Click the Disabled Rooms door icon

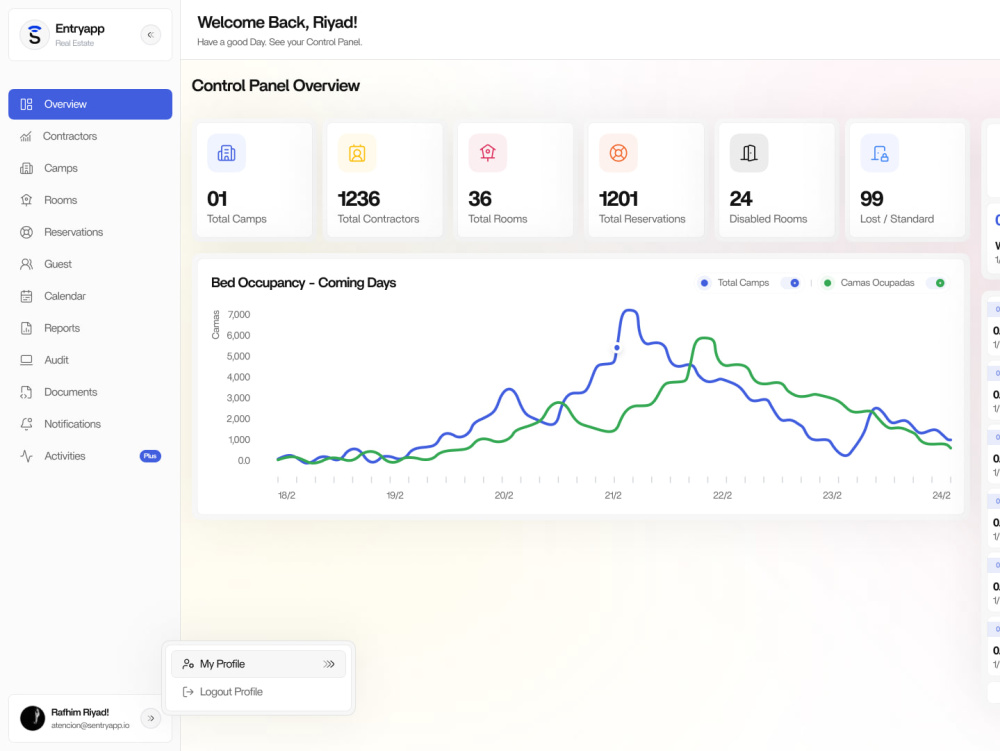coord(749,153)
